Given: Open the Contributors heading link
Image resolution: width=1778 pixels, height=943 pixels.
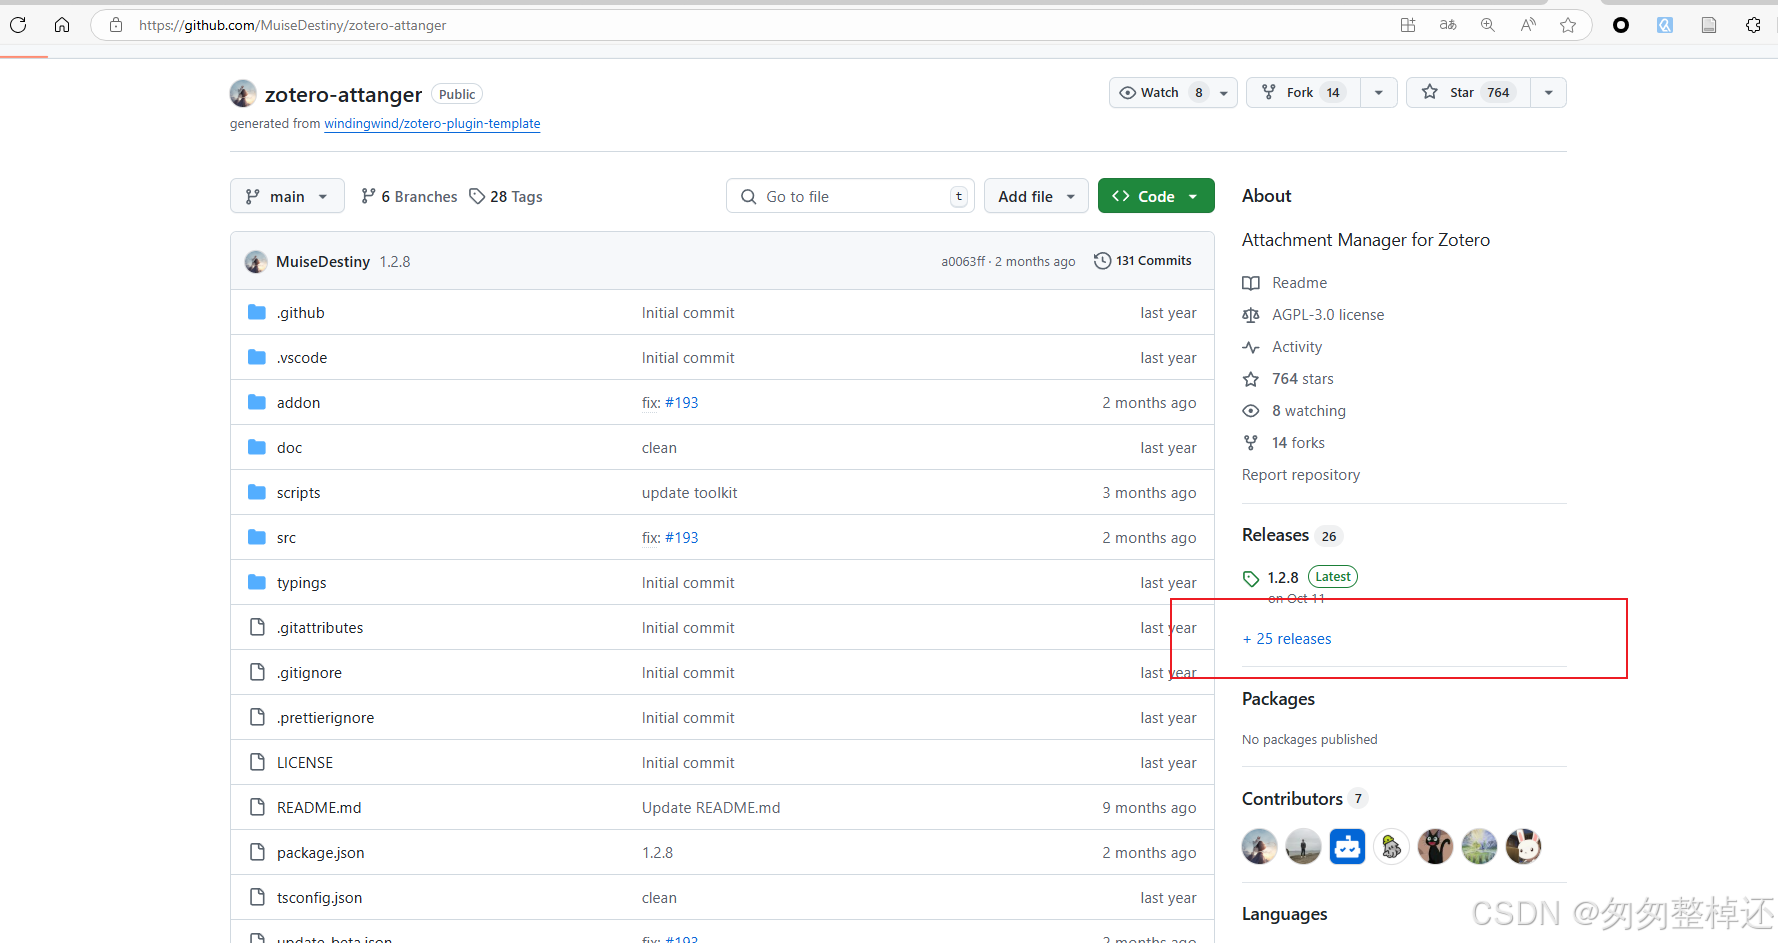Looking at the screenshot, I should coord(1292,799).
